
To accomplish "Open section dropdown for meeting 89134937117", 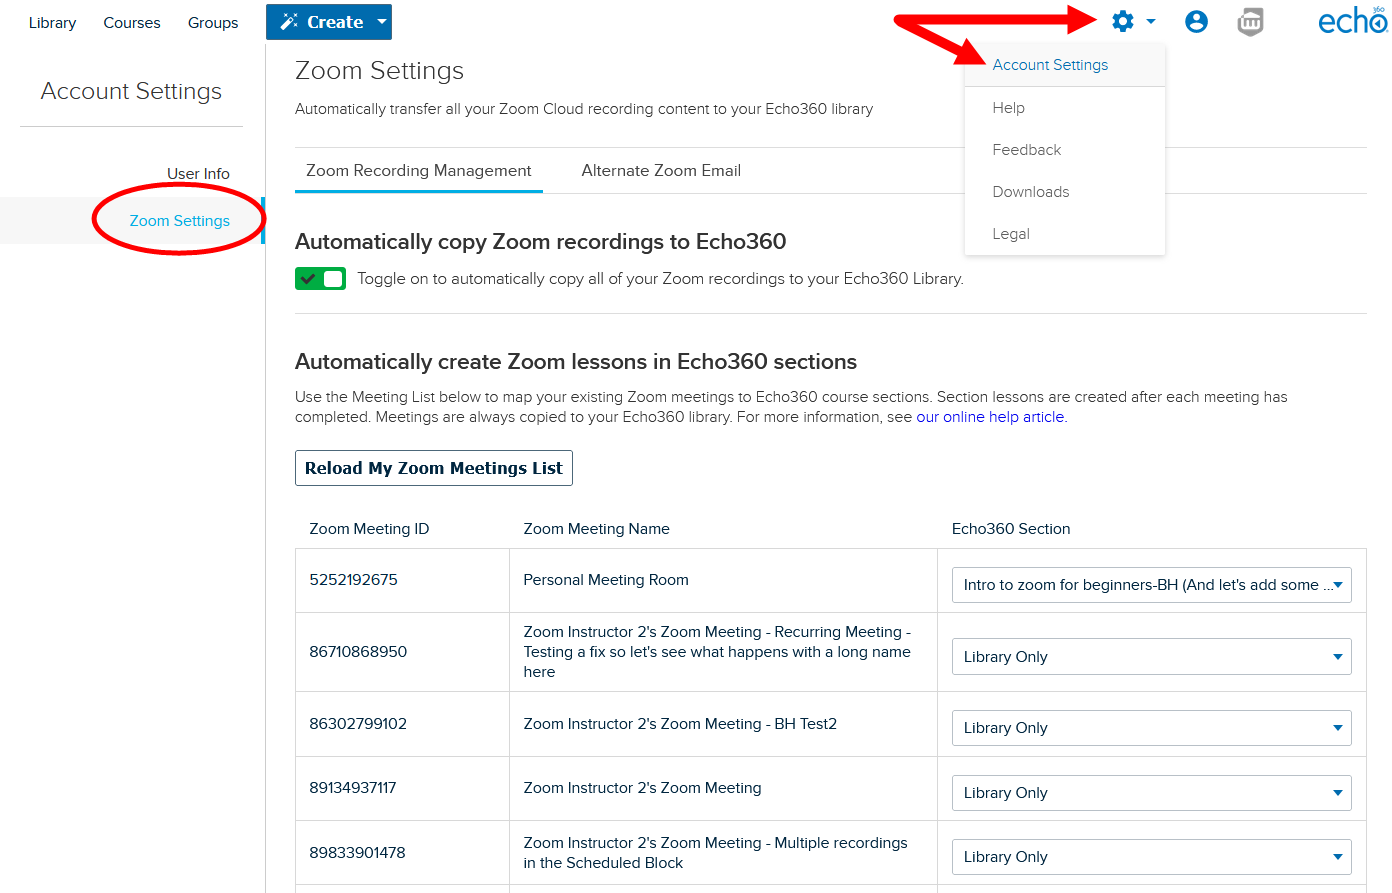I will 1151,793.
